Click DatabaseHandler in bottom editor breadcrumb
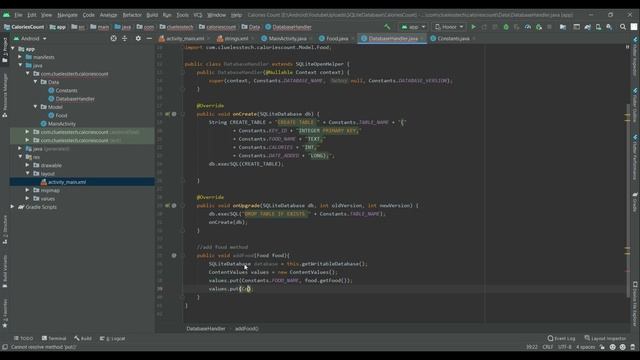This screenshot has width=640, height=360. (x=206, y=329)
